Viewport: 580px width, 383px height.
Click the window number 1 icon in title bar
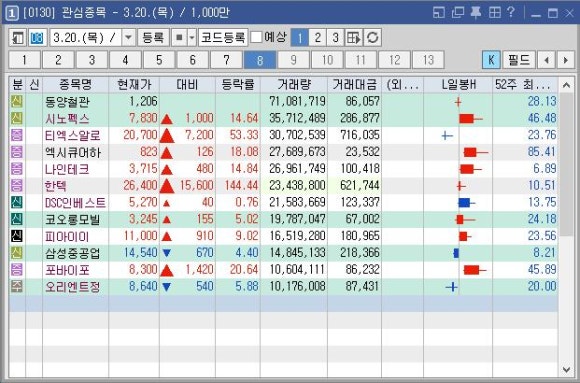(12, 13)
